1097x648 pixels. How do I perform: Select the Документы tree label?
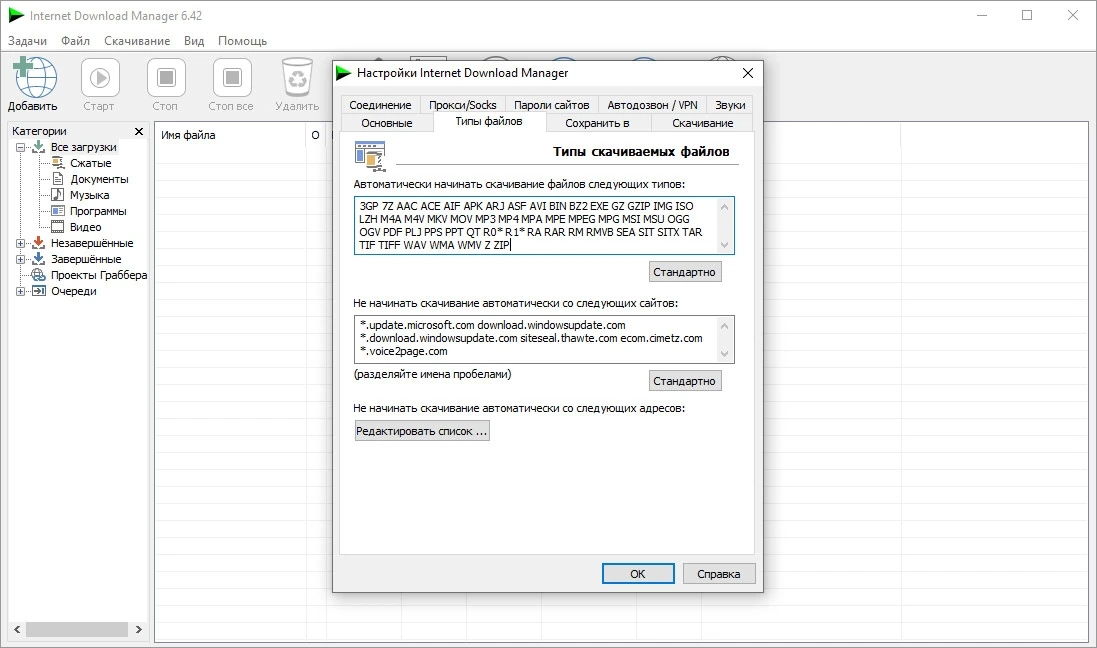(99, 179)
